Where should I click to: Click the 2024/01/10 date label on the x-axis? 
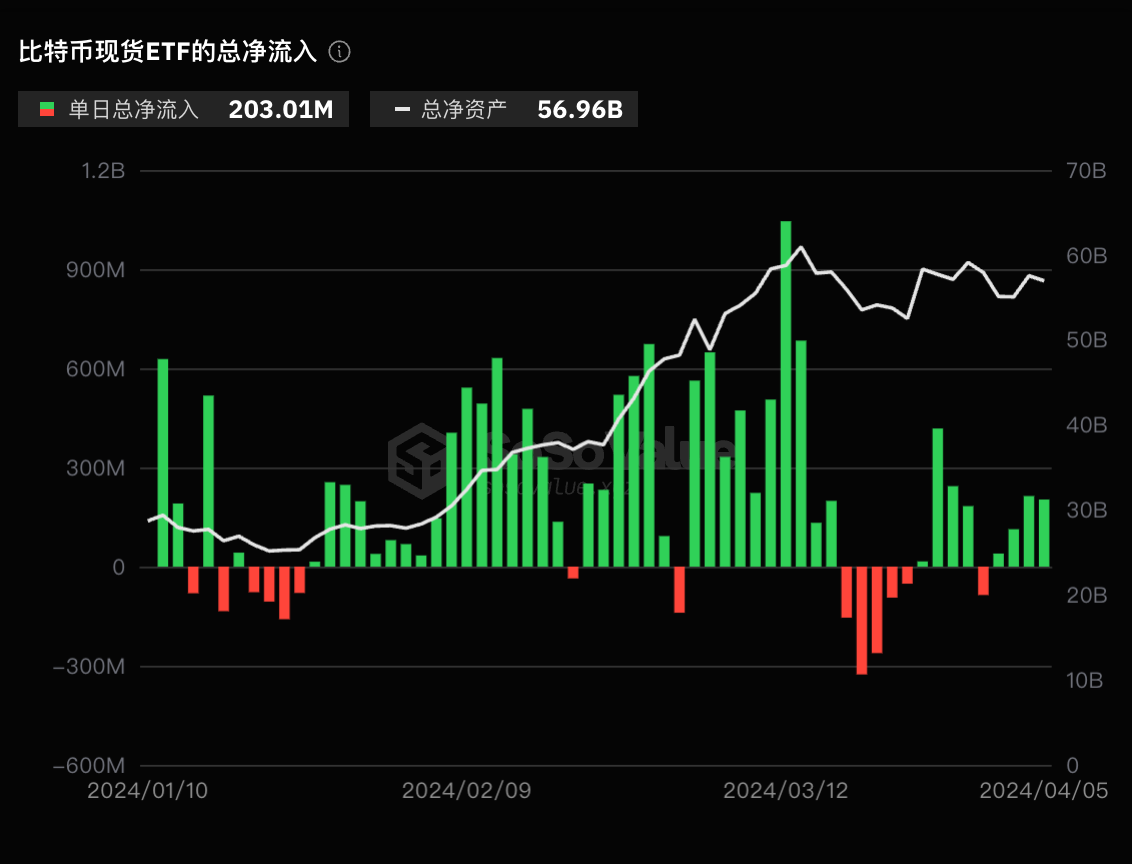148,791
